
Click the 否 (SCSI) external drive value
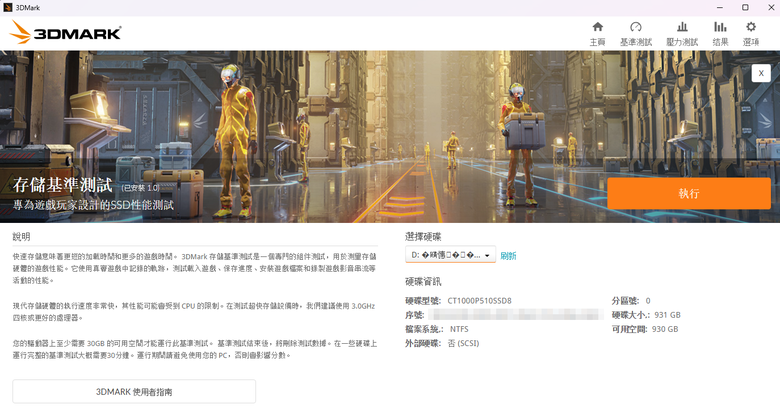click(464, 343)
